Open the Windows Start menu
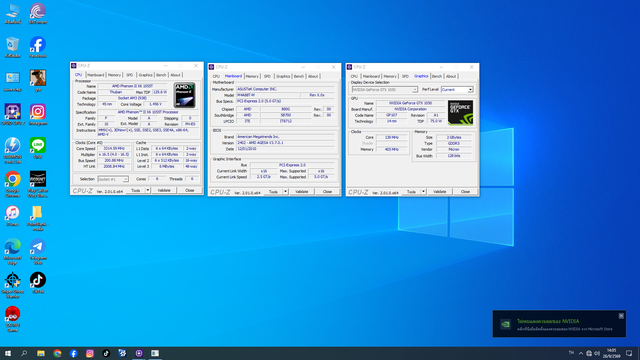Image resolution: width=640 pixels, height=360 pixels. [8, 353]
